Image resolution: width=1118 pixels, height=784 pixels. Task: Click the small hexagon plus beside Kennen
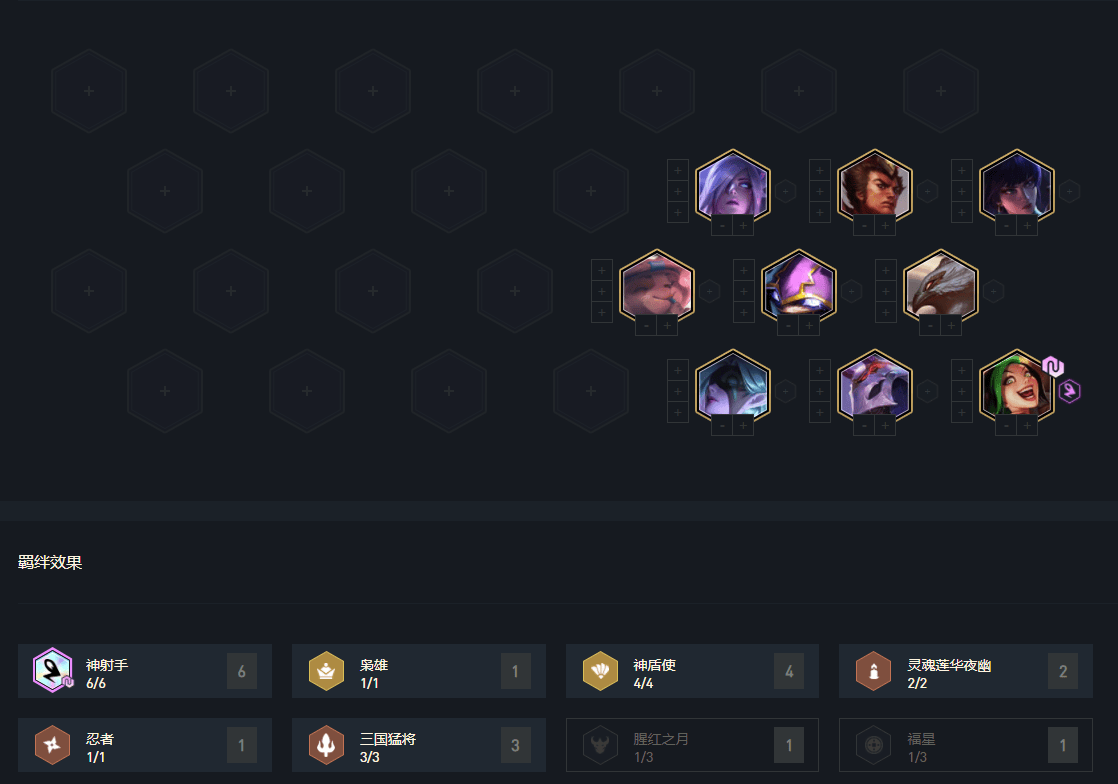click(x=851, y=291)
